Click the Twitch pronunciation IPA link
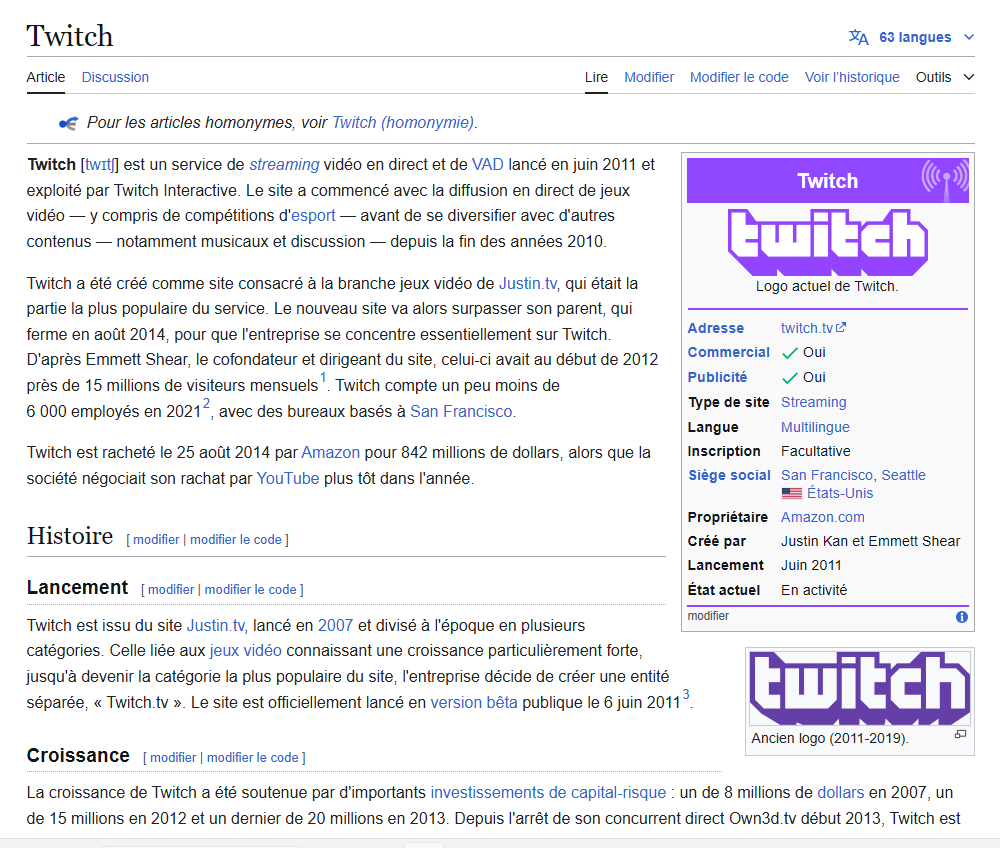Screen dimensions: 1000x848 (99, 164)
